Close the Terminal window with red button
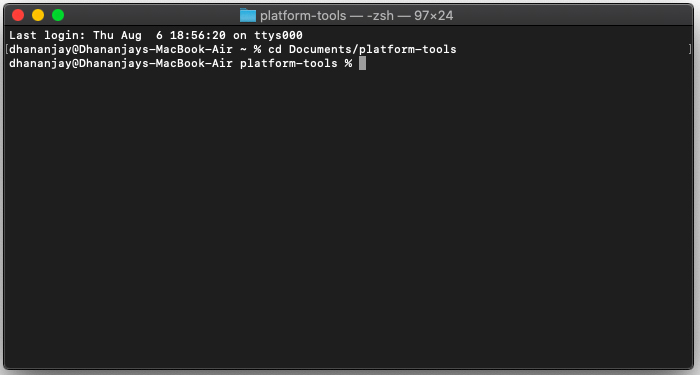 (x=18, y=15)
